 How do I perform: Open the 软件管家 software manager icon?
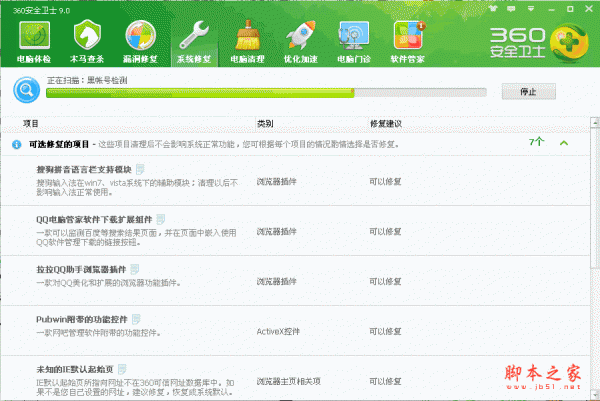click(x=408, y=42)
